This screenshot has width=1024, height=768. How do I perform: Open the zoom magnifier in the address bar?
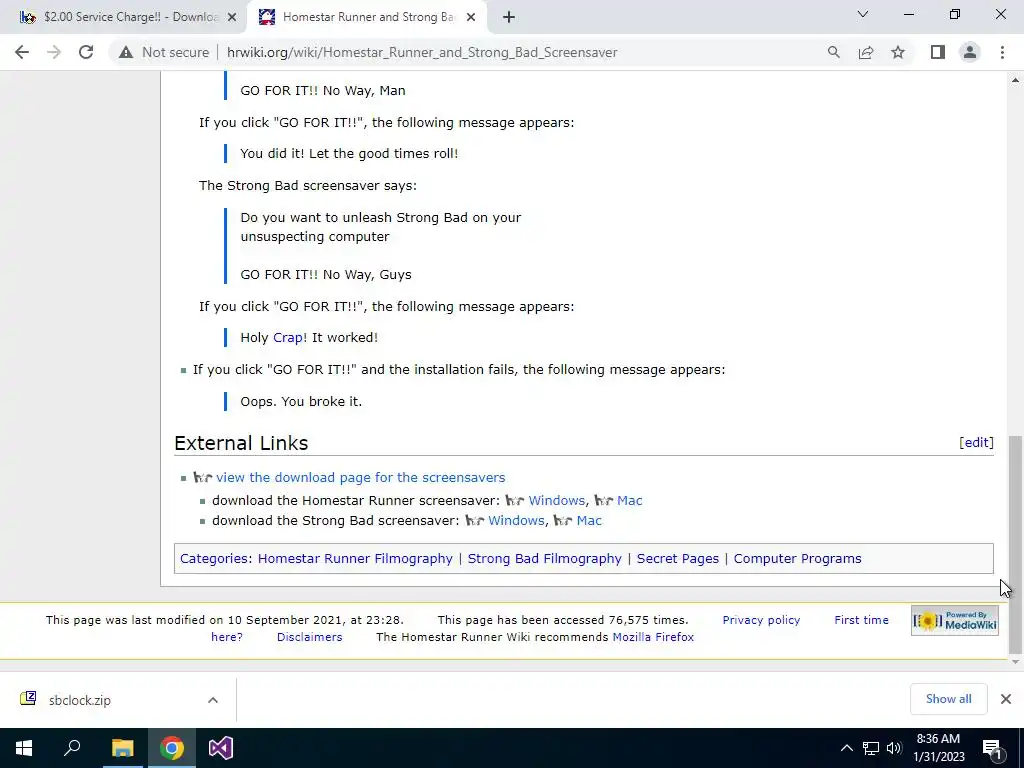pos(833,52)
